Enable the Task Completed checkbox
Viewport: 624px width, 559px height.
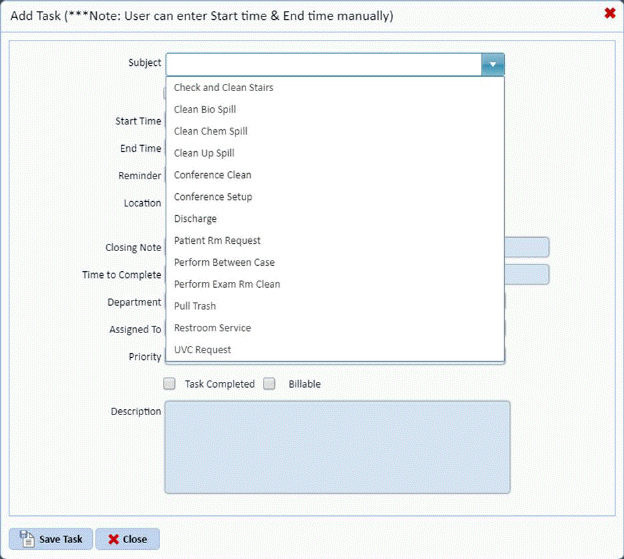(170, 384)
